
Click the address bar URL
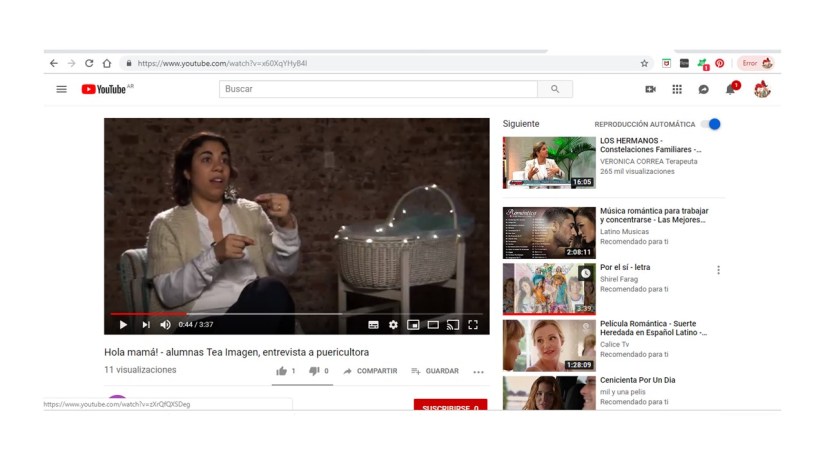tap(222, 63)
